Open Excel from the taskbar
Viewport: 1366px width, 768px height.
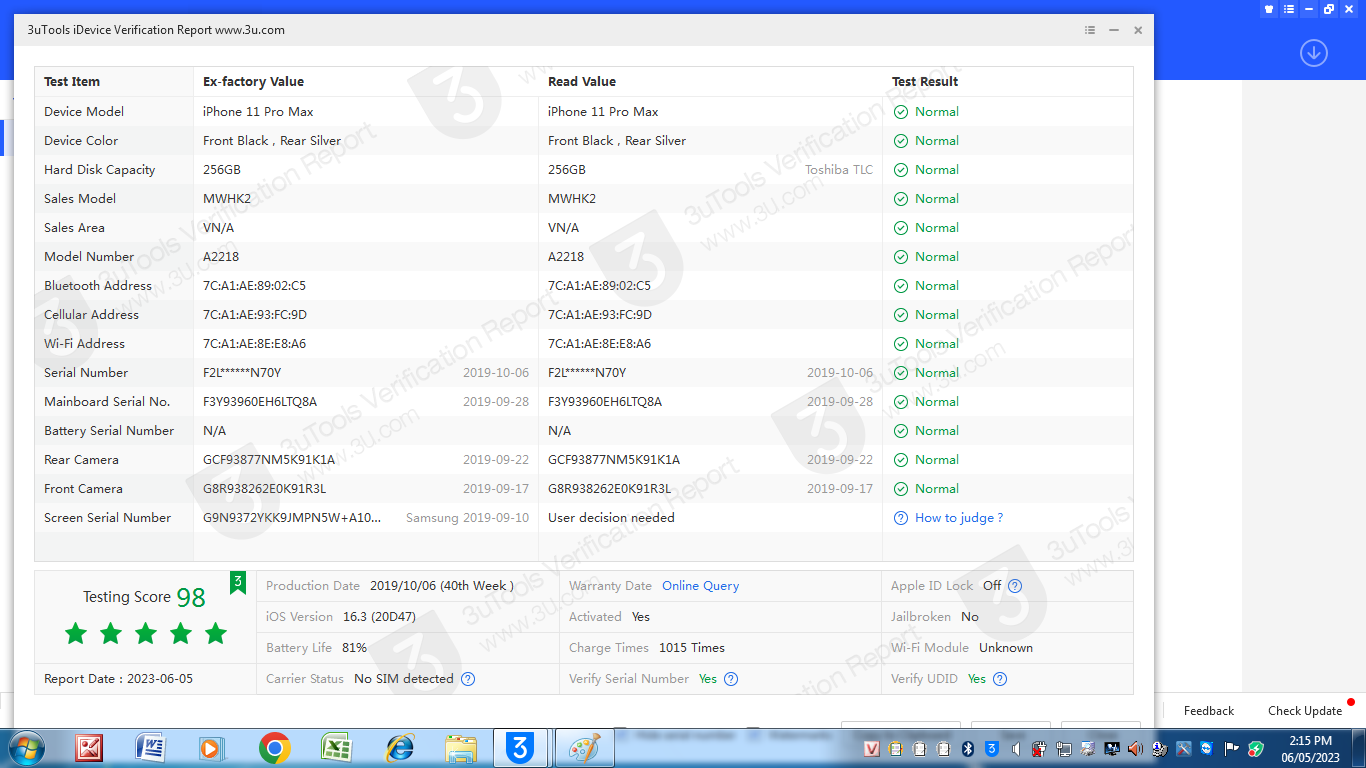tap(337, 748)
